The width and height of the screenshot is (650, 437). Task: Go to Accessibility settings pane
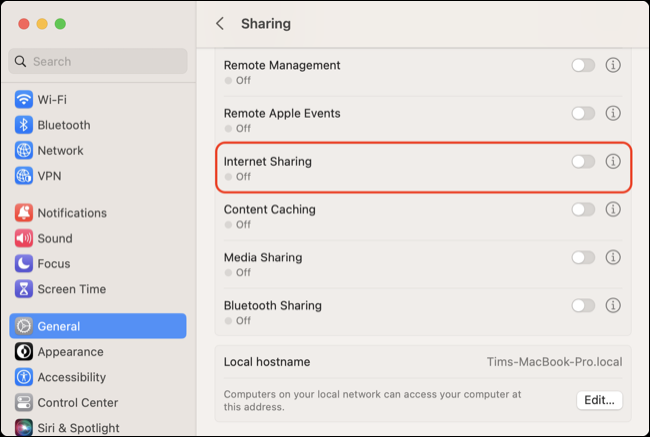71,377
